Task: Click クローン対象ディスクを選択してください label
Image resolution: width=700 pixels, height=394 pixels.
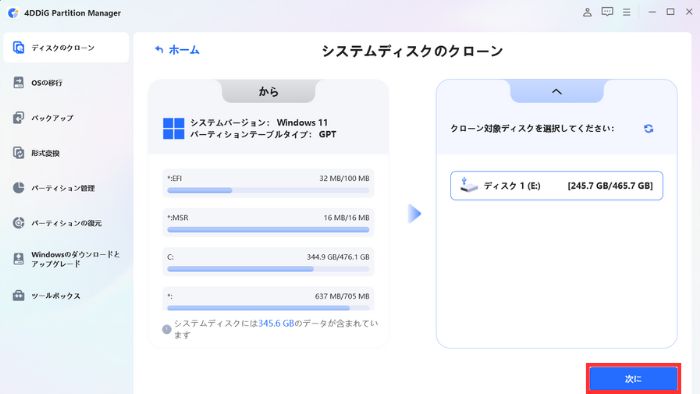Action: pyautogui.click(x=532, y=129)
